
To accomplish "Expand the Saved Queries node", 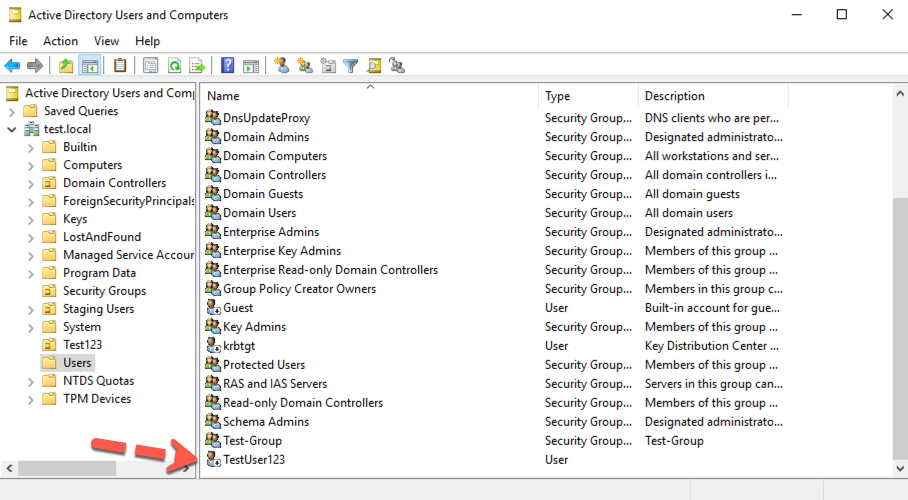I will [x=12, y=111].
